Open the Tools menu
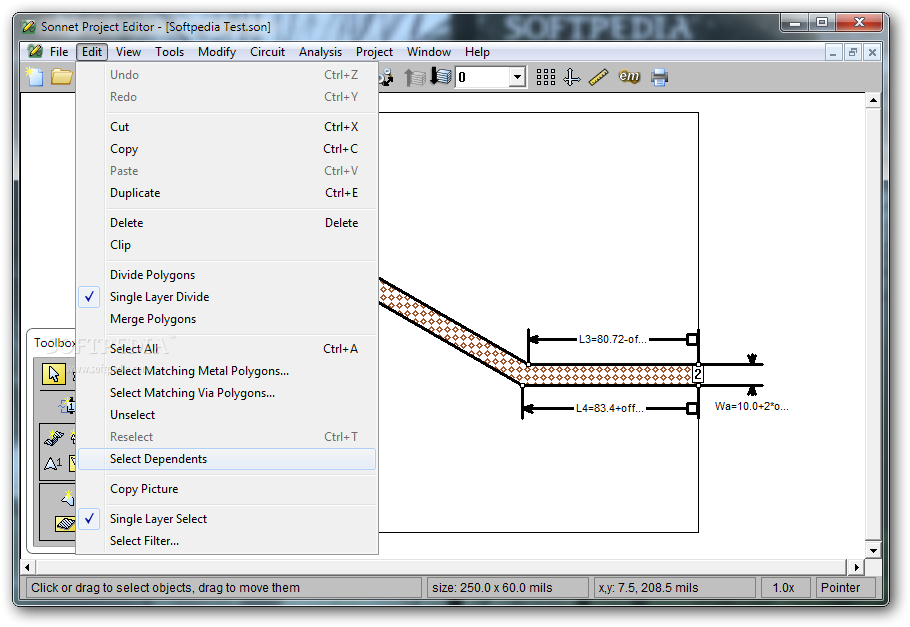The height and width of the screenshot is (627, 910). (169, 52)
